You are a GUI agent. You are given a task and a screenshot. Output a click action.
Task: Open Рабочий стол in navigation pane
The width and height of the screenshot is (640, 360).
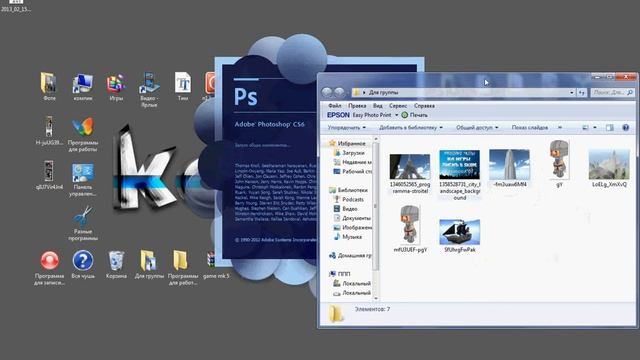353,171
